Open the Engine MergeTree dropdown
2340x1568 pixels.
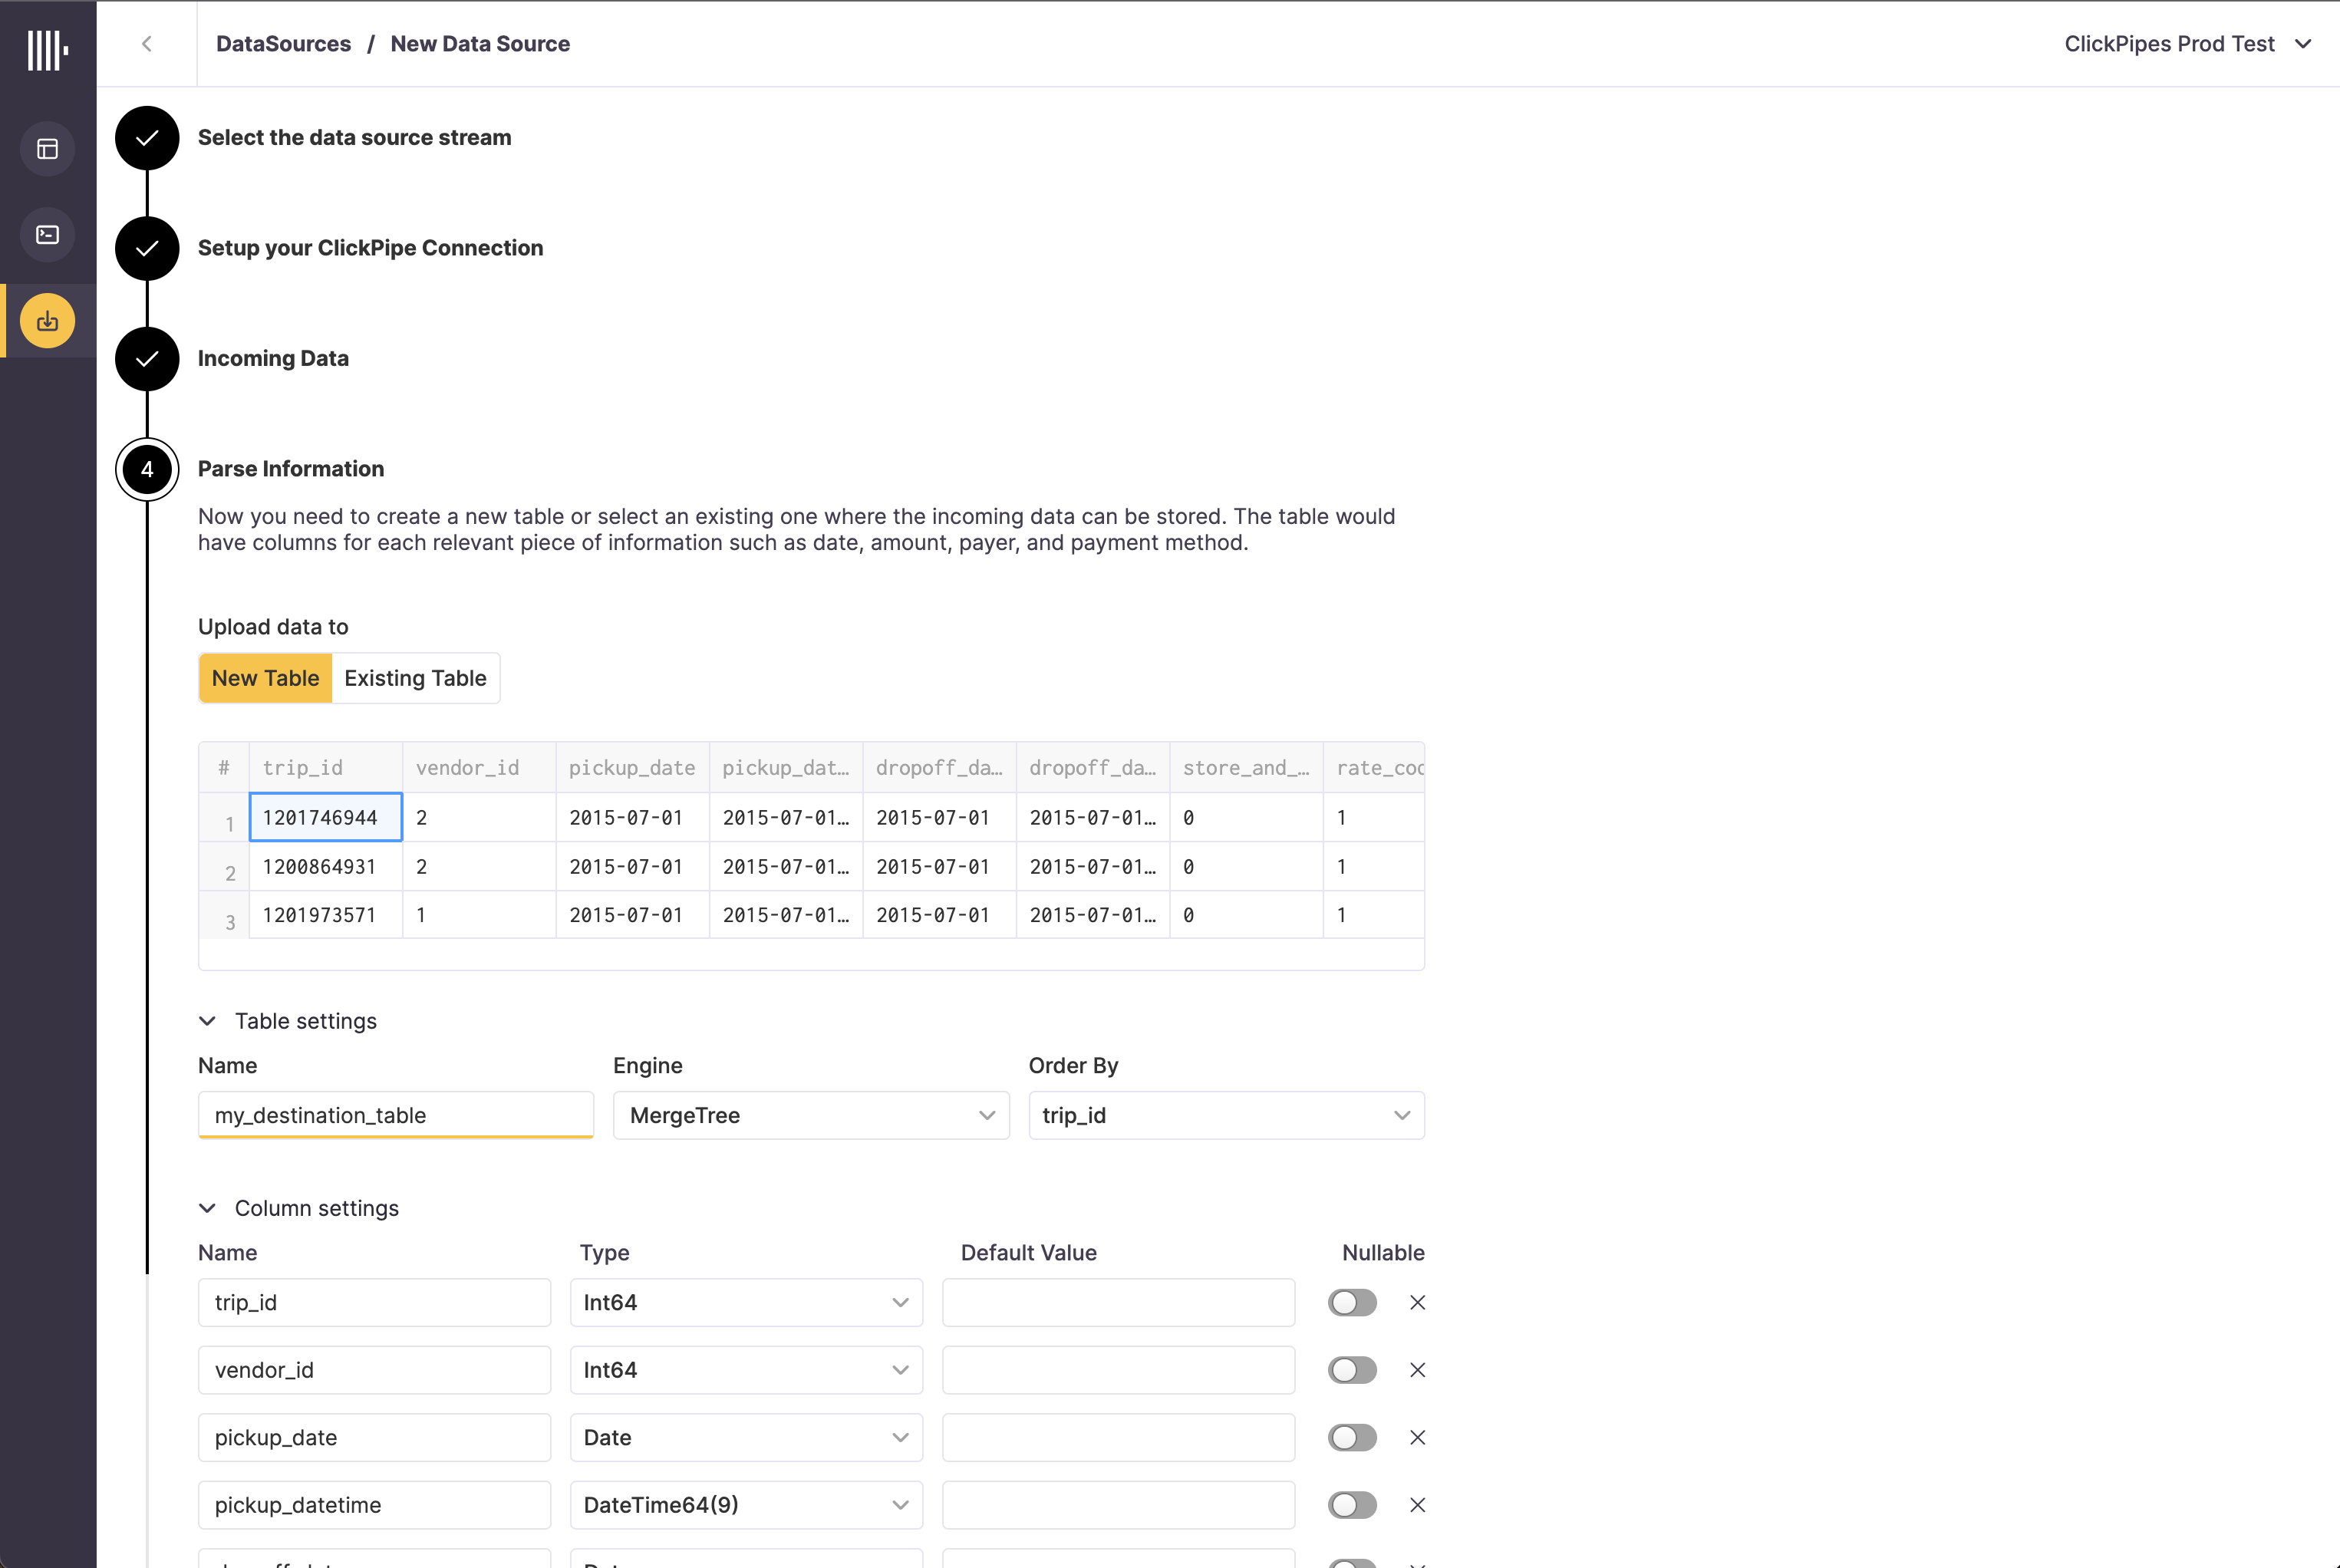coord(810,1115)
